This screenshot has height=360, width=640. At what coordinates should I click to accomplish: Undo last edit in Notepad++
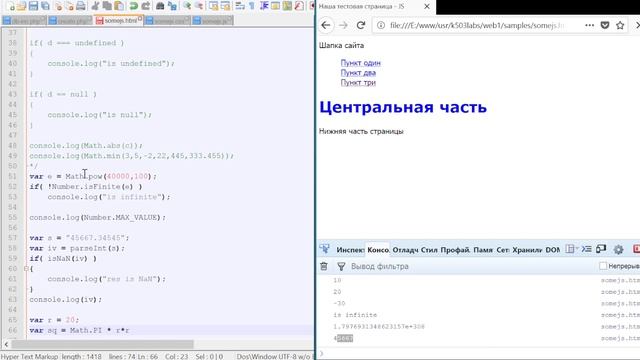(x=133, y=6)
